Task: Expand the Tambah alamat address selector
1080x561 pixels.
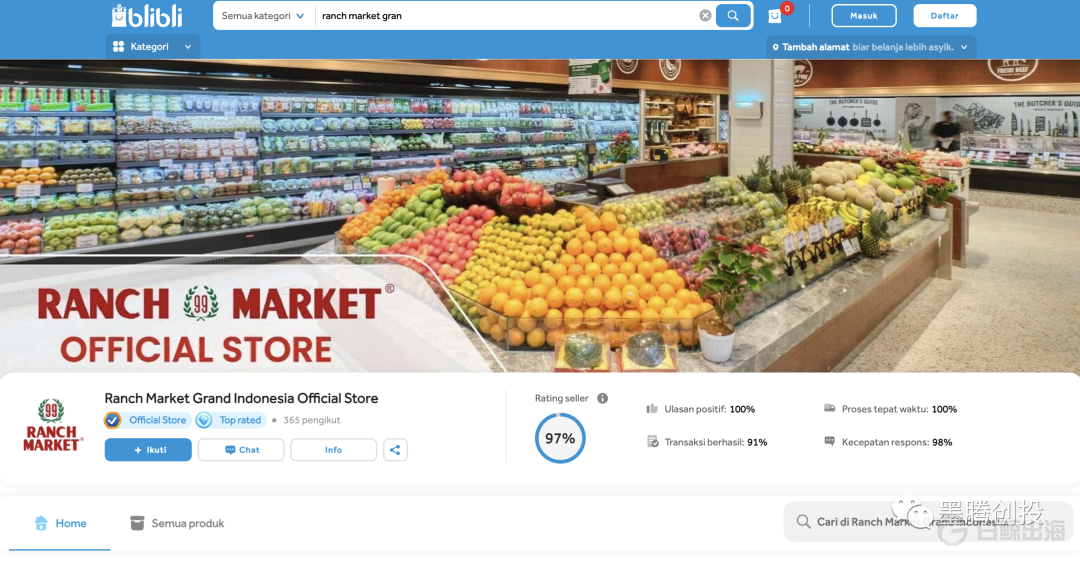Action: point(871,47)
